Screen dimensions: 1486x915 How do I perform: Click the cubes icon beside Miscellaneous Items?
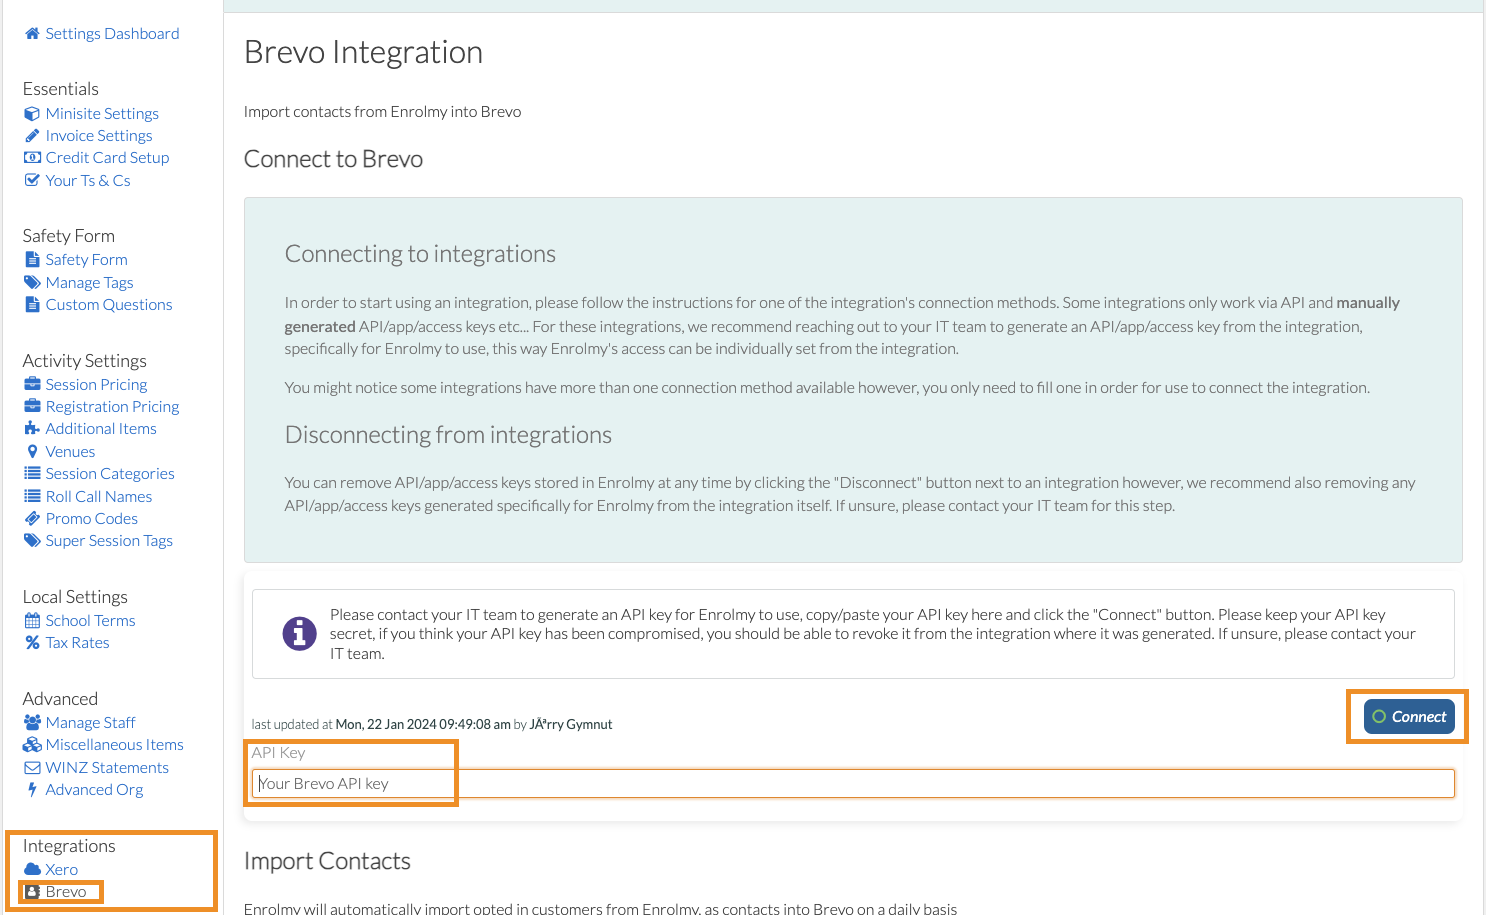click(x=32, y=745)
